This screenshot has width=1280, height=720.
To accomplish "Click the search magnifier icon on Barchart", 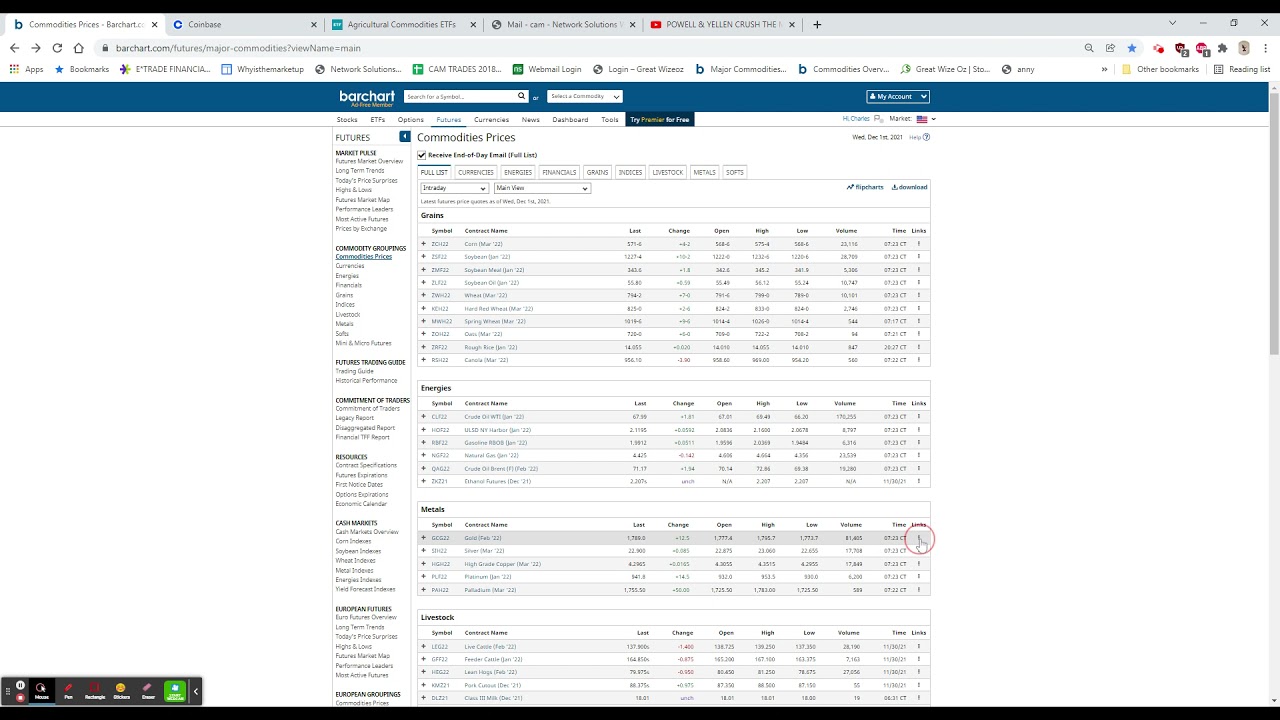I will click(x=521, y=96).
